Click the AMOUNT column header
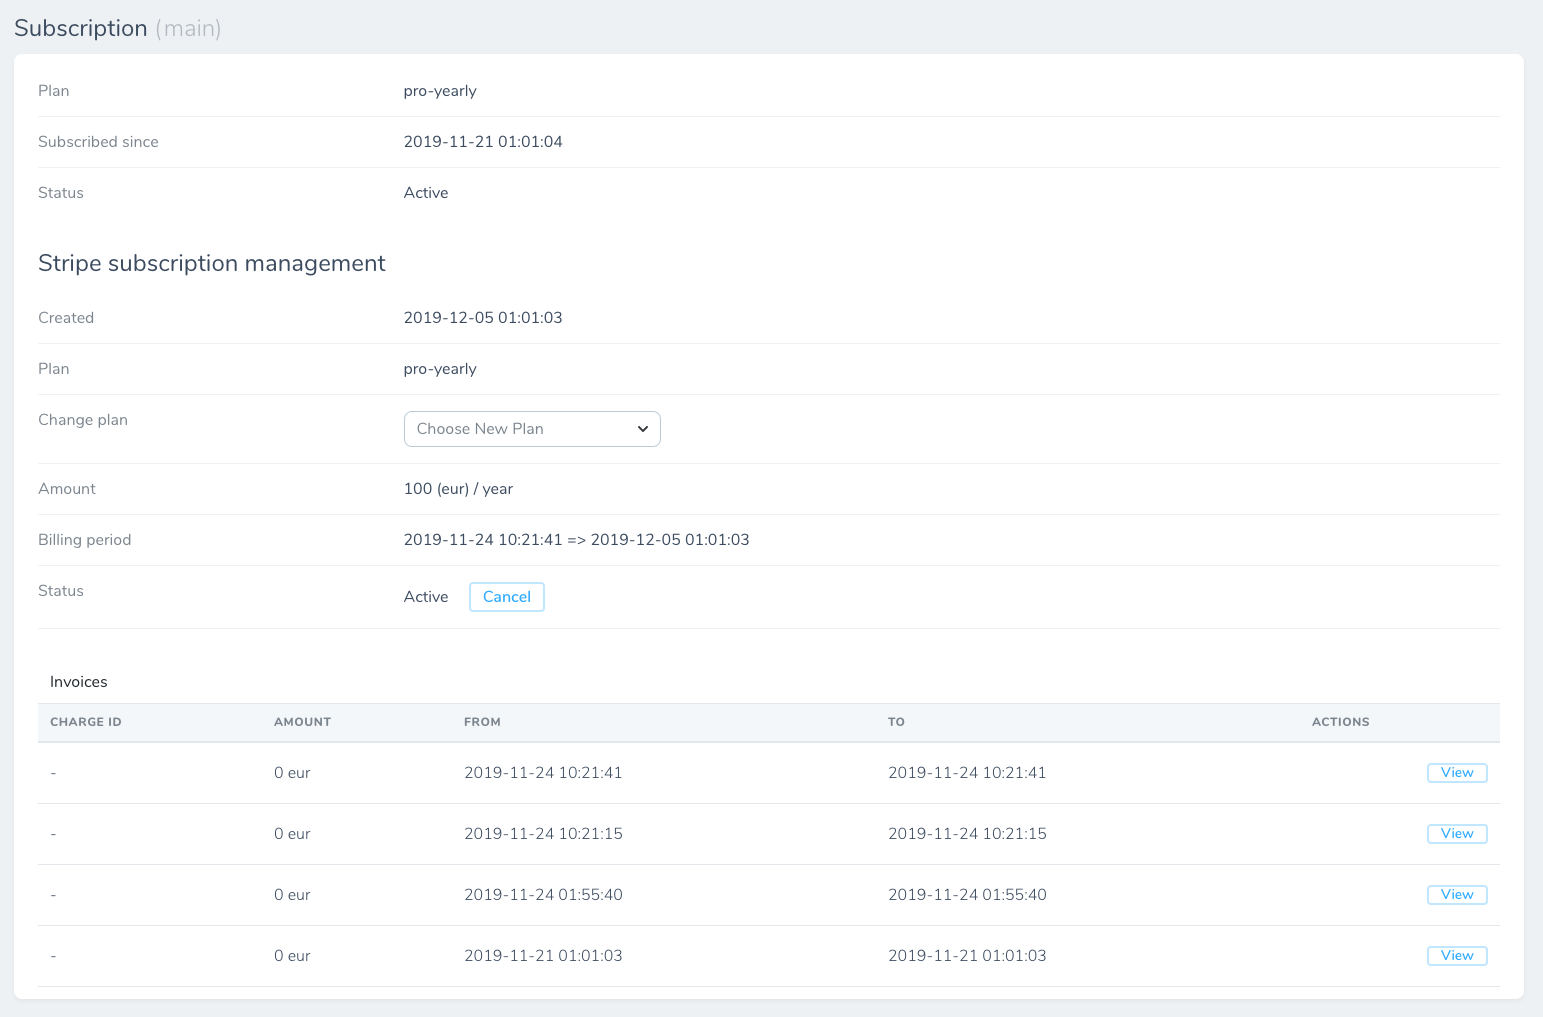1543x1017 pixels. click(x=302, y=722)
